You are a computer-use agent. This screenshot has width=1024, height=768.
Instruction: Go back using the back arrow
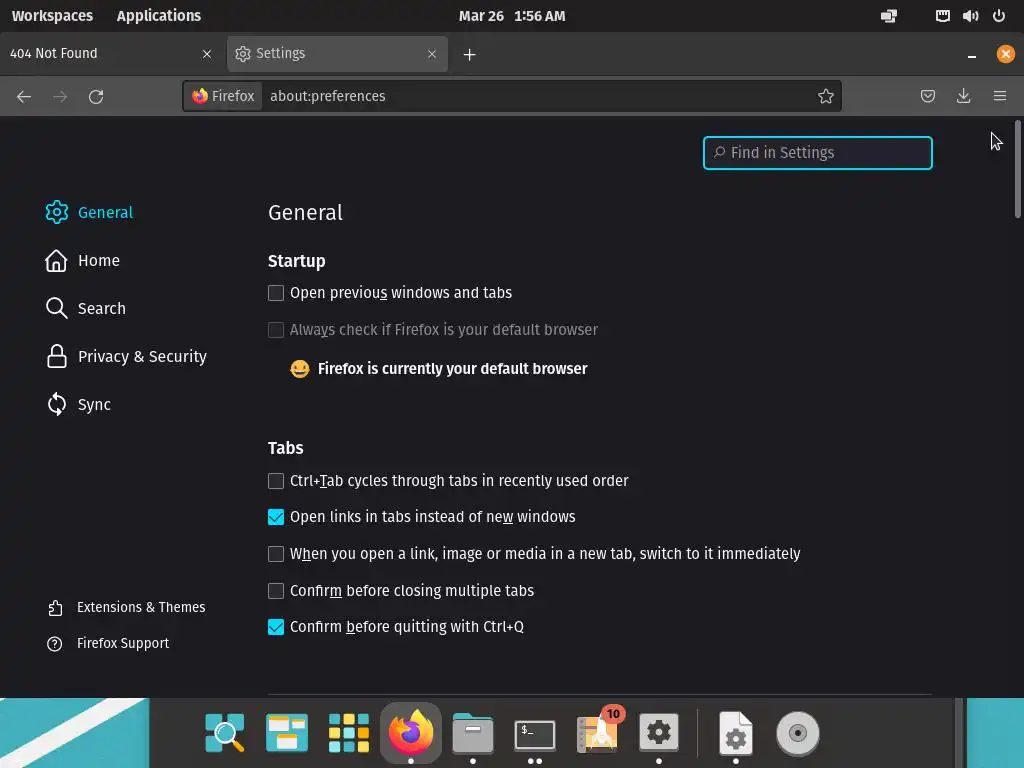point(24,97)
